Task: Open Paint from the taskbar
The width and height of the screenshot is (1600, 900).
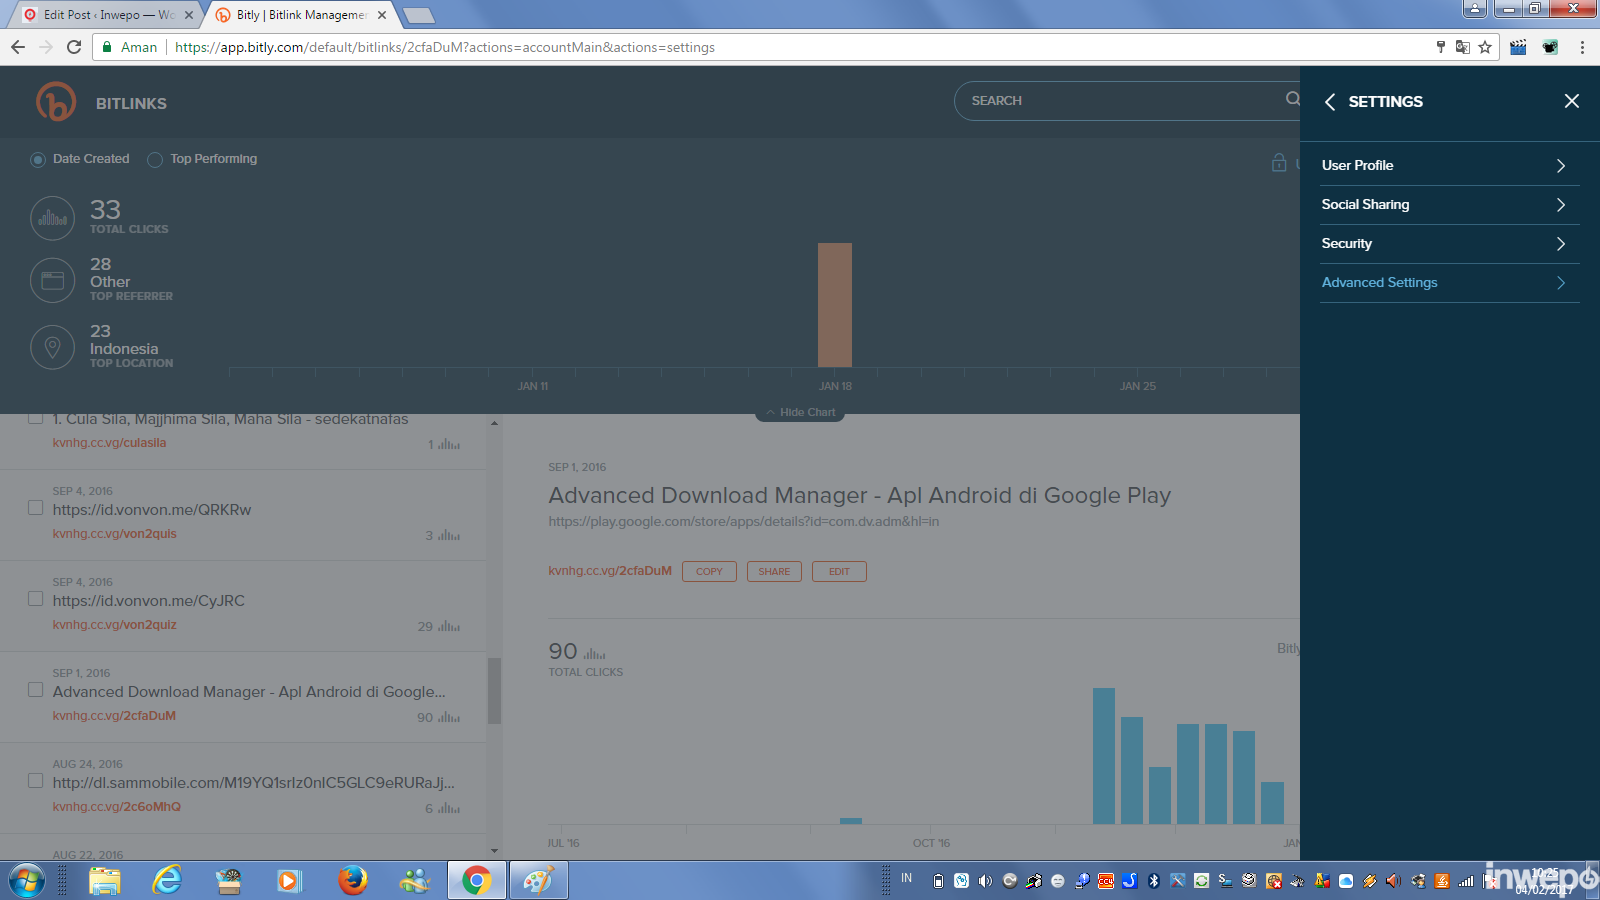Action: 539,881
